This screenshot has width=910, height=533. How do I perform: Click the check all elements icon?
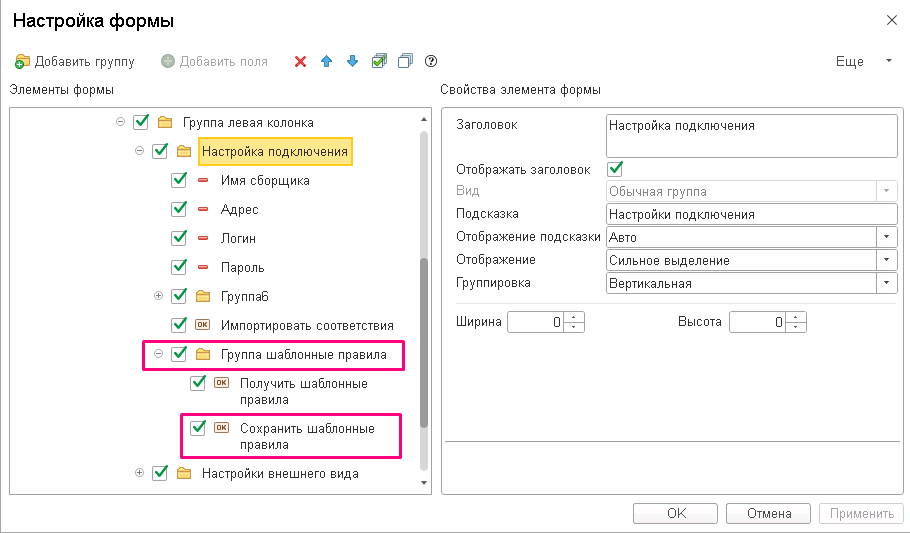379,61
